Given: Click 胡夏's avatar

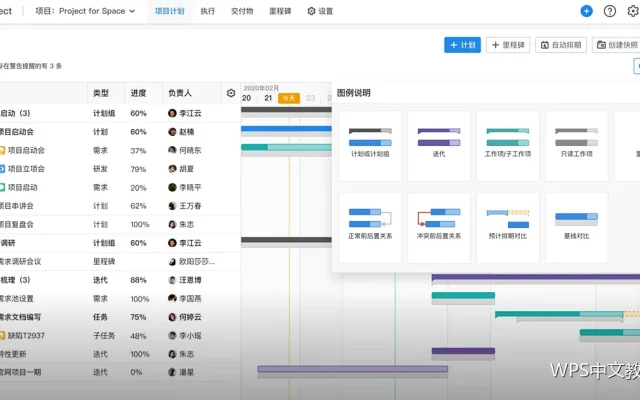Looking at the screenshot, I should point(172,169).
